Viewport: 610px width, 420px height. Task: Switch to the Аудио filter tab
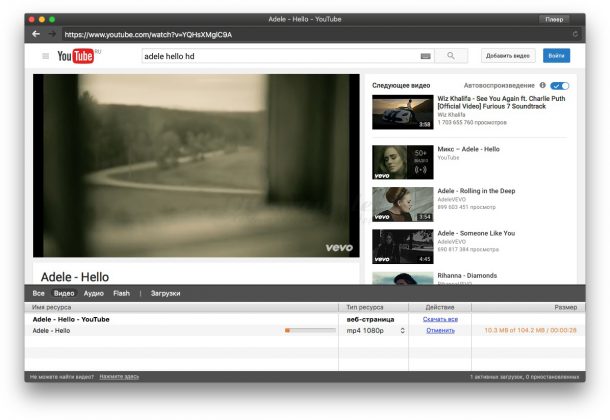pyautogui.click(x=93, y=293)
